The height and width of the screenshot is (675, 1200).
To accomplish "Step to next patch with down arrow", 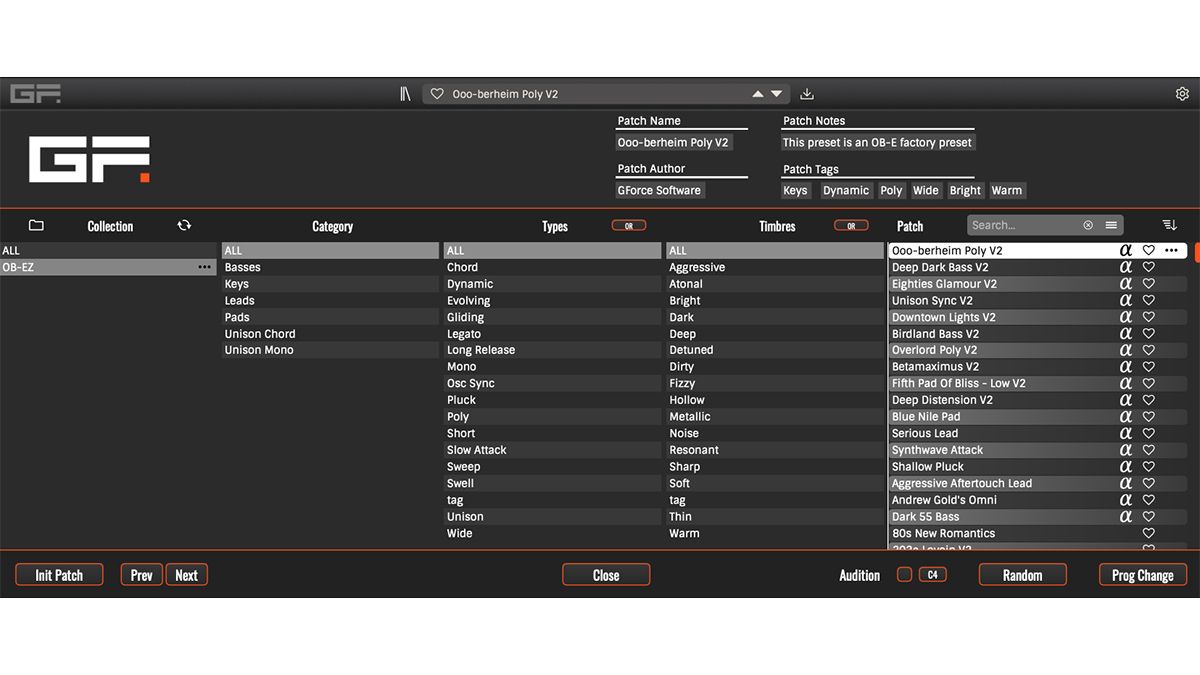I will tap(776, 94).
